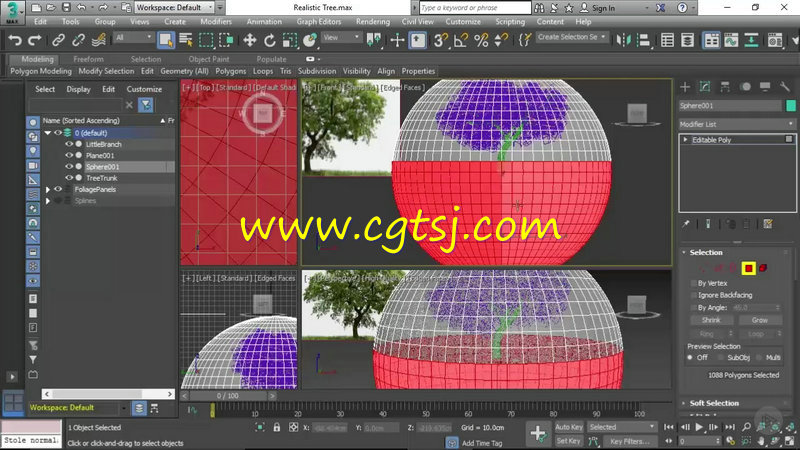This screenshot has width=800, height=450.
Task: Activate the Select Object tool
Action: point(166,40)
